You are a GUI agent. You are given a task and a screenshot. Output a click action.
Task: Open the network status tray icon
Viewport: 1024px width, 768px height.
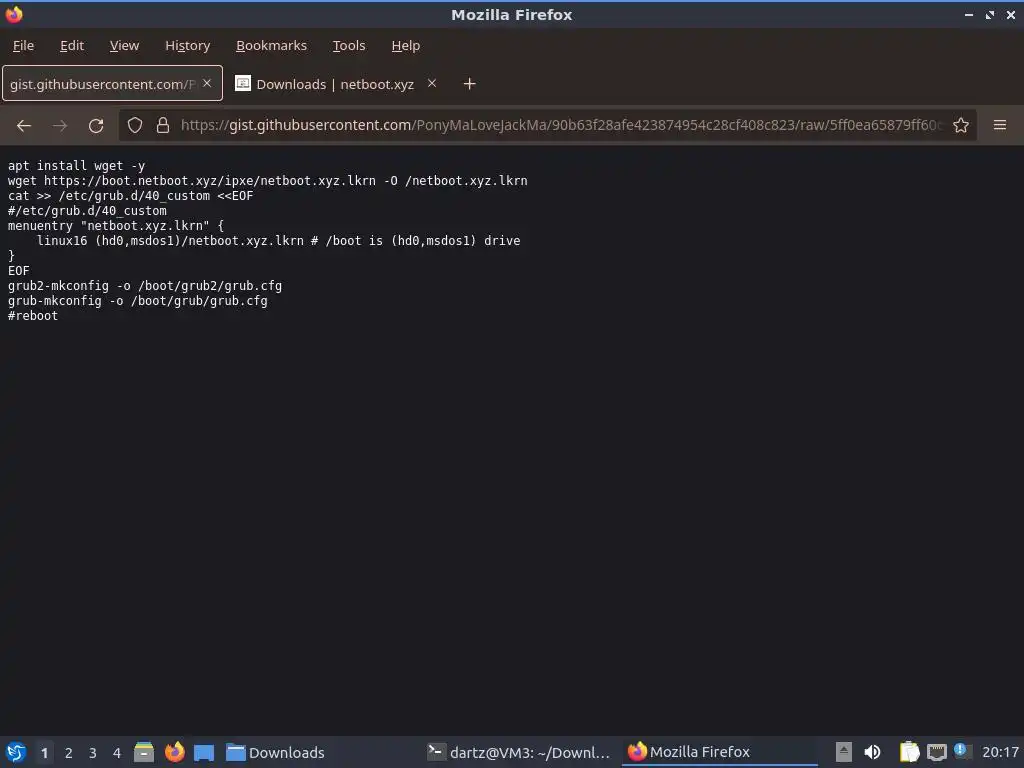[937, 752]
